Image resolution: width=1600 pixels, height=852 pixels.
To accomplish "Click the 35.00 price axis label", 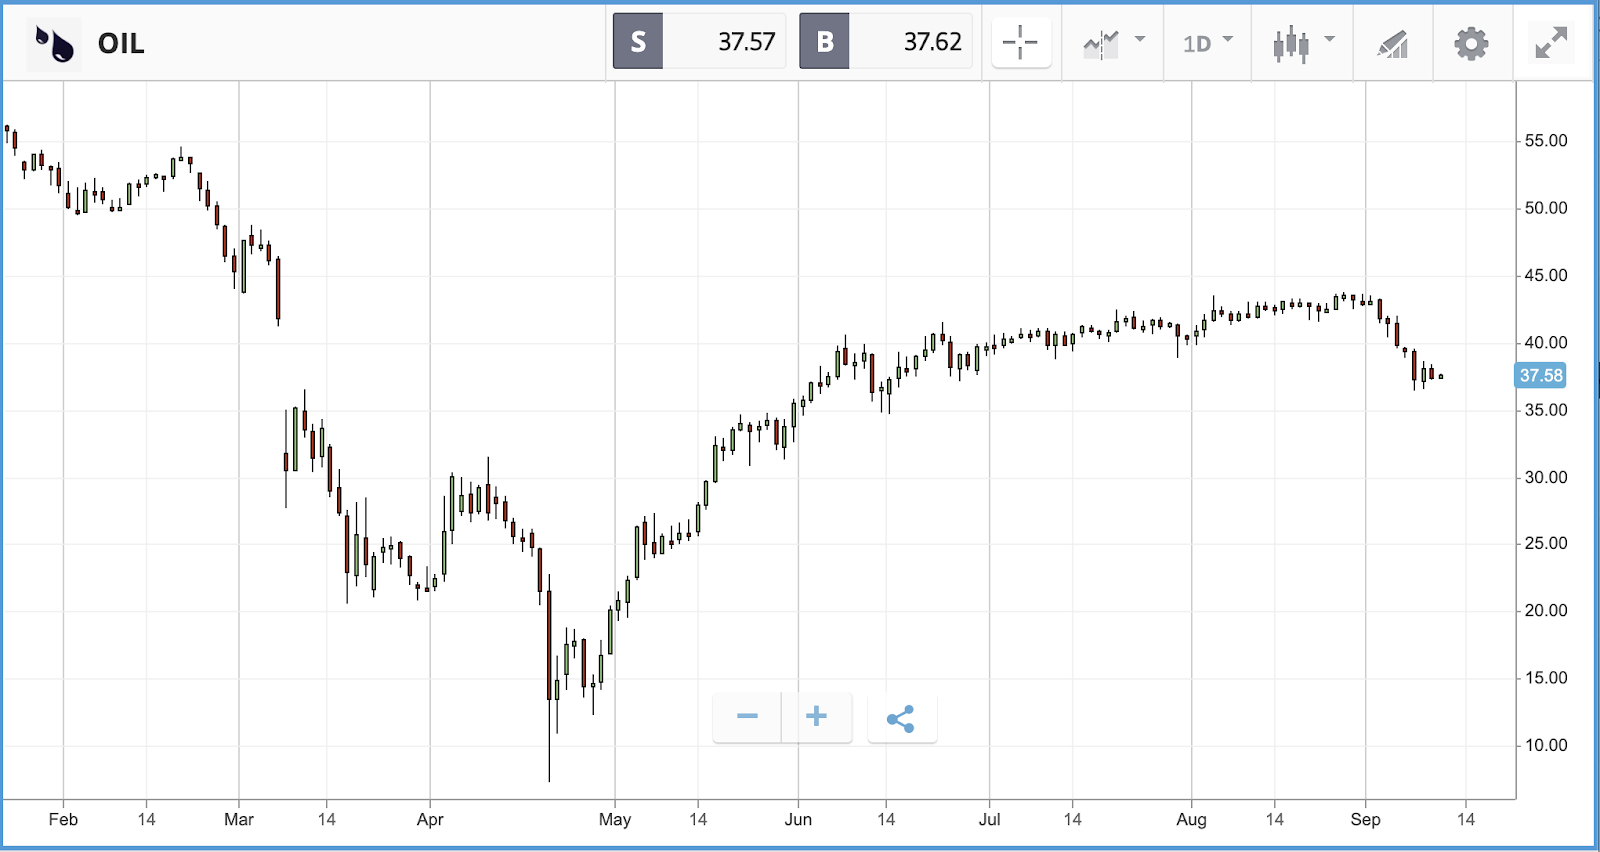I will coord(1546,410).
